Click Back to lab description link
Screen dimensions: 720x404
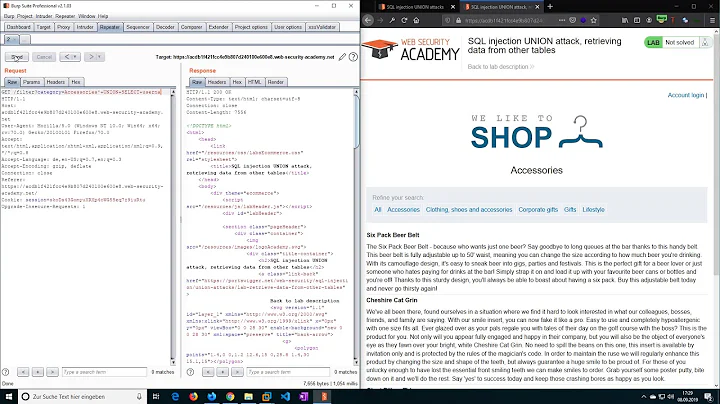501,67
